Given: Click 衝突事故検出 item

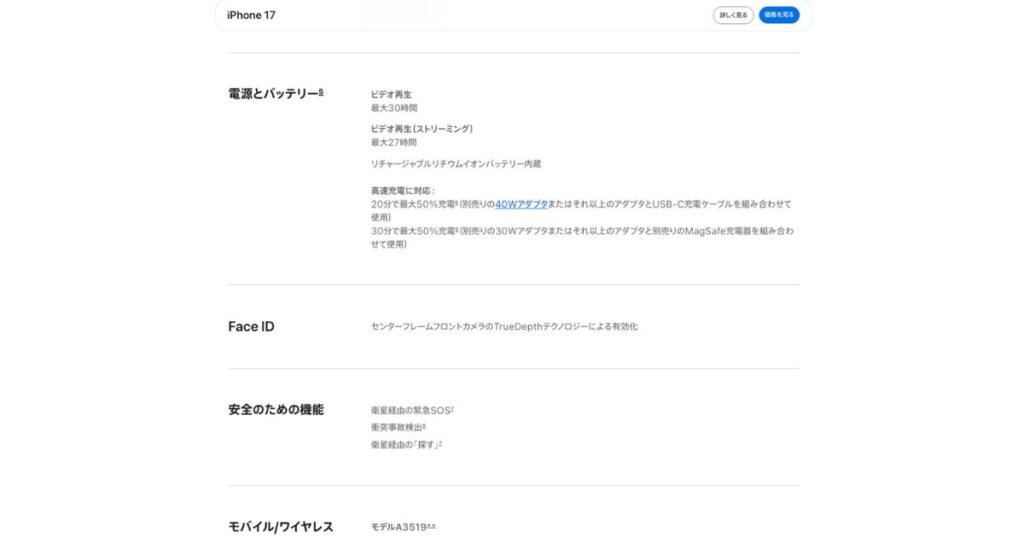Looking at the screenshot, I should pos(398,428).
